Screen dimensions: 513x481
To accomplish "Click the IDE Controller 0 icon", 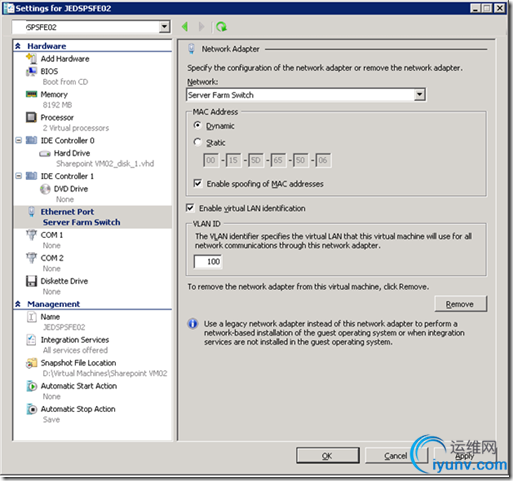I will pos(31,140).
